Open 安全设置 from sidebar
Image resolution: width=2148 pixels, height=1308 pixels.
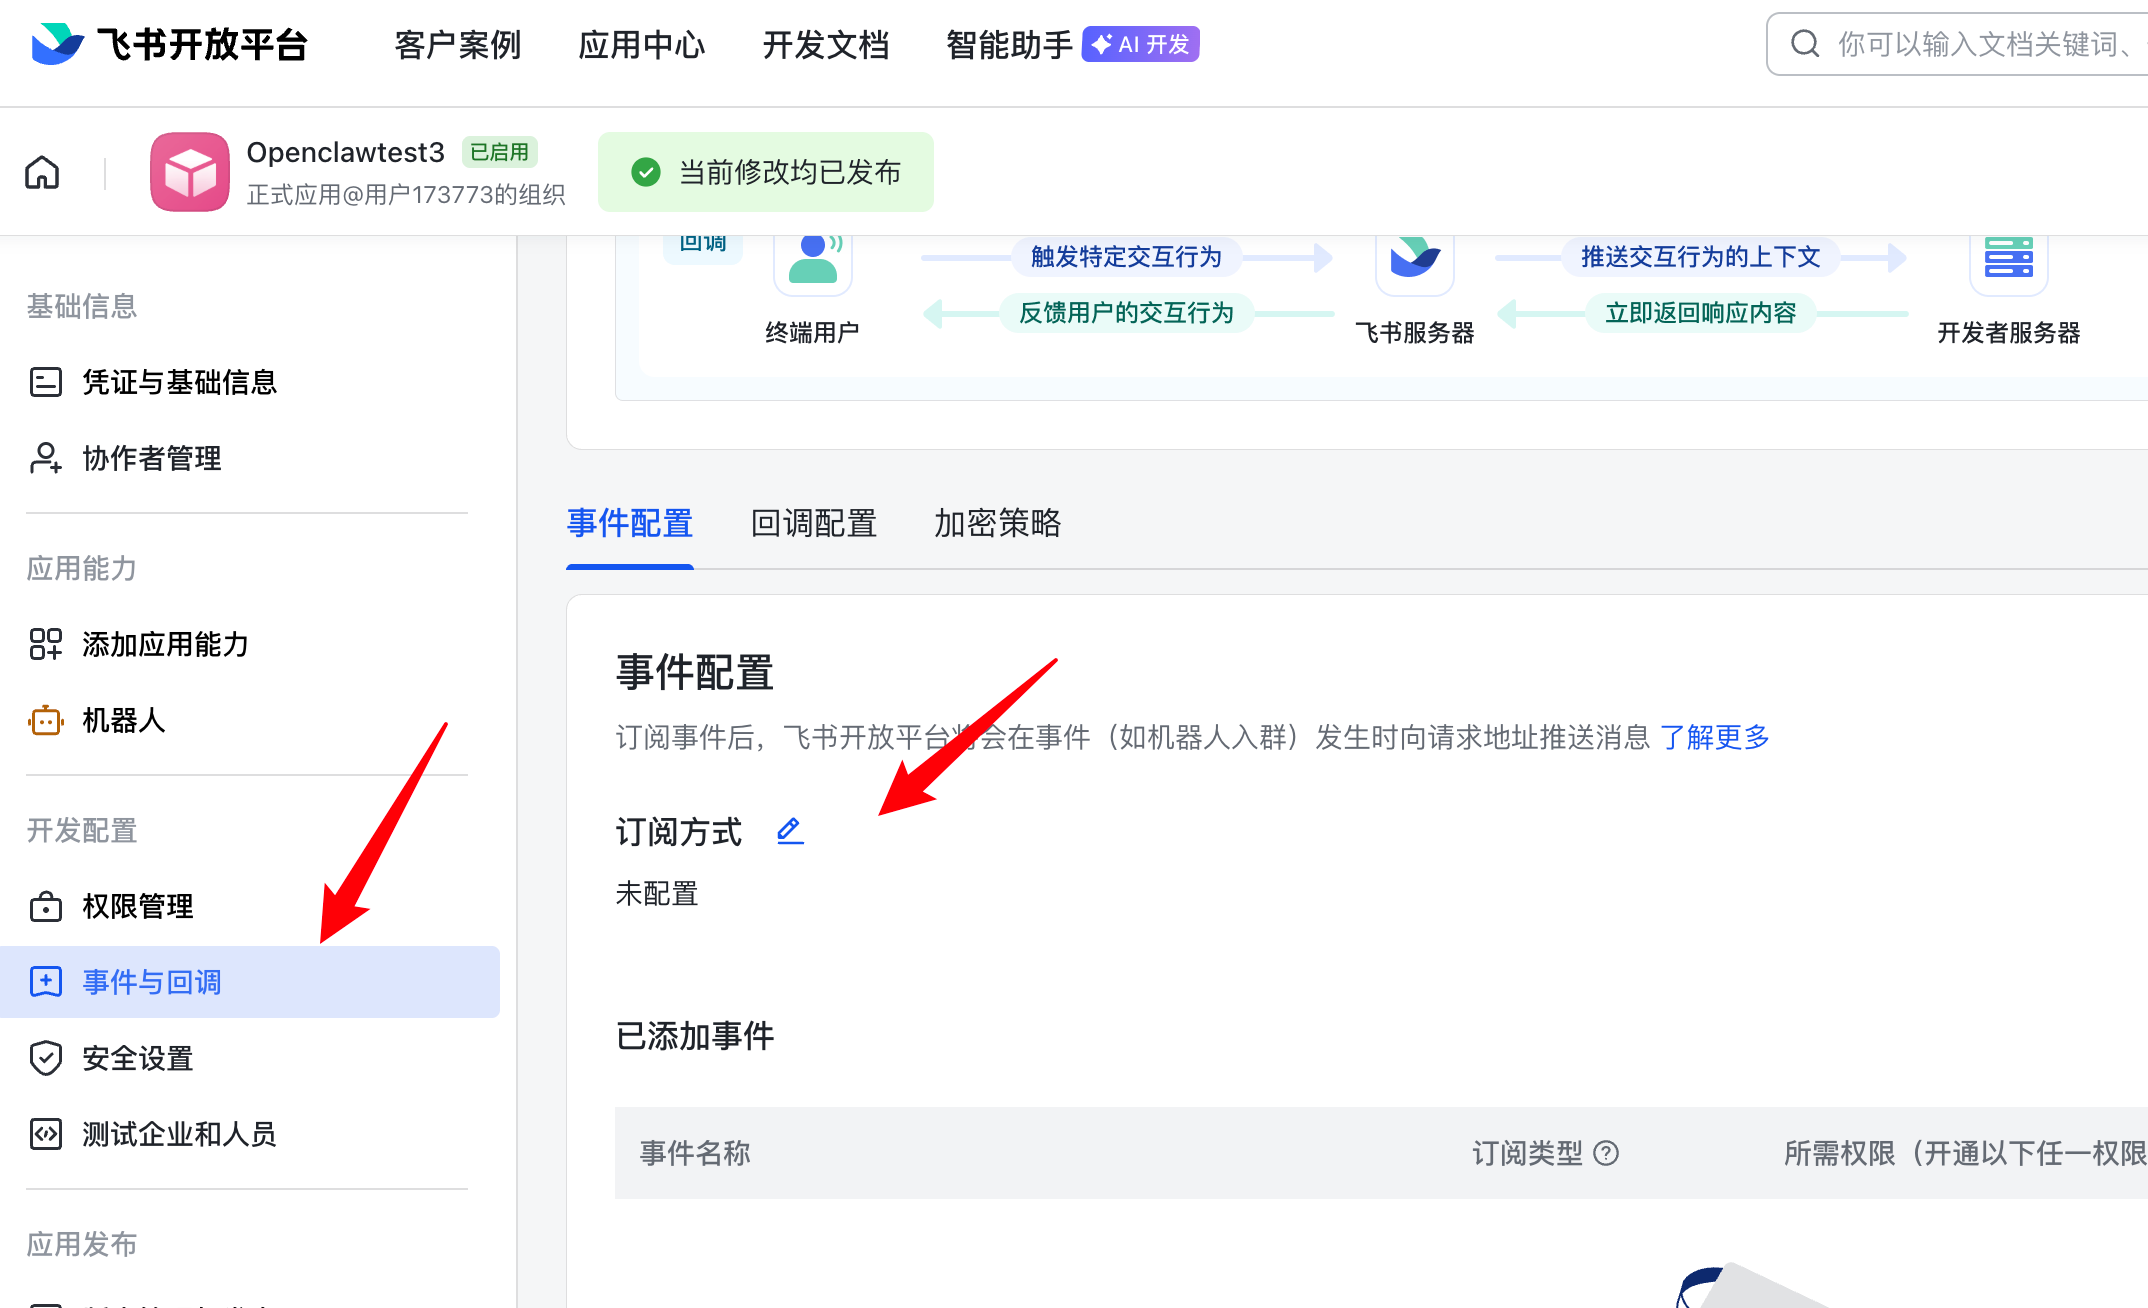pos(137,1058)
